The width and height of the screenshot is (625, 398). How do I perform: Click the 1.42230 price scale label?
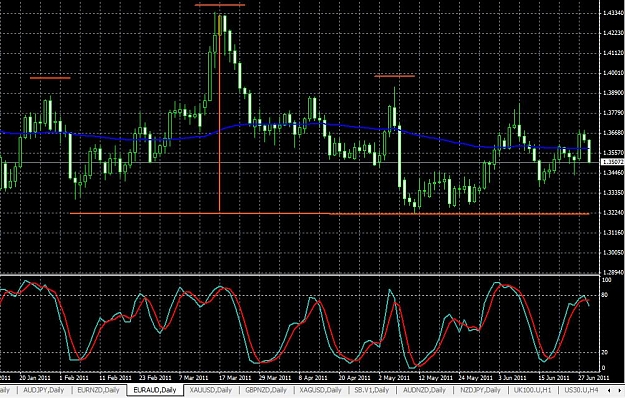click(x=613, y=33)
